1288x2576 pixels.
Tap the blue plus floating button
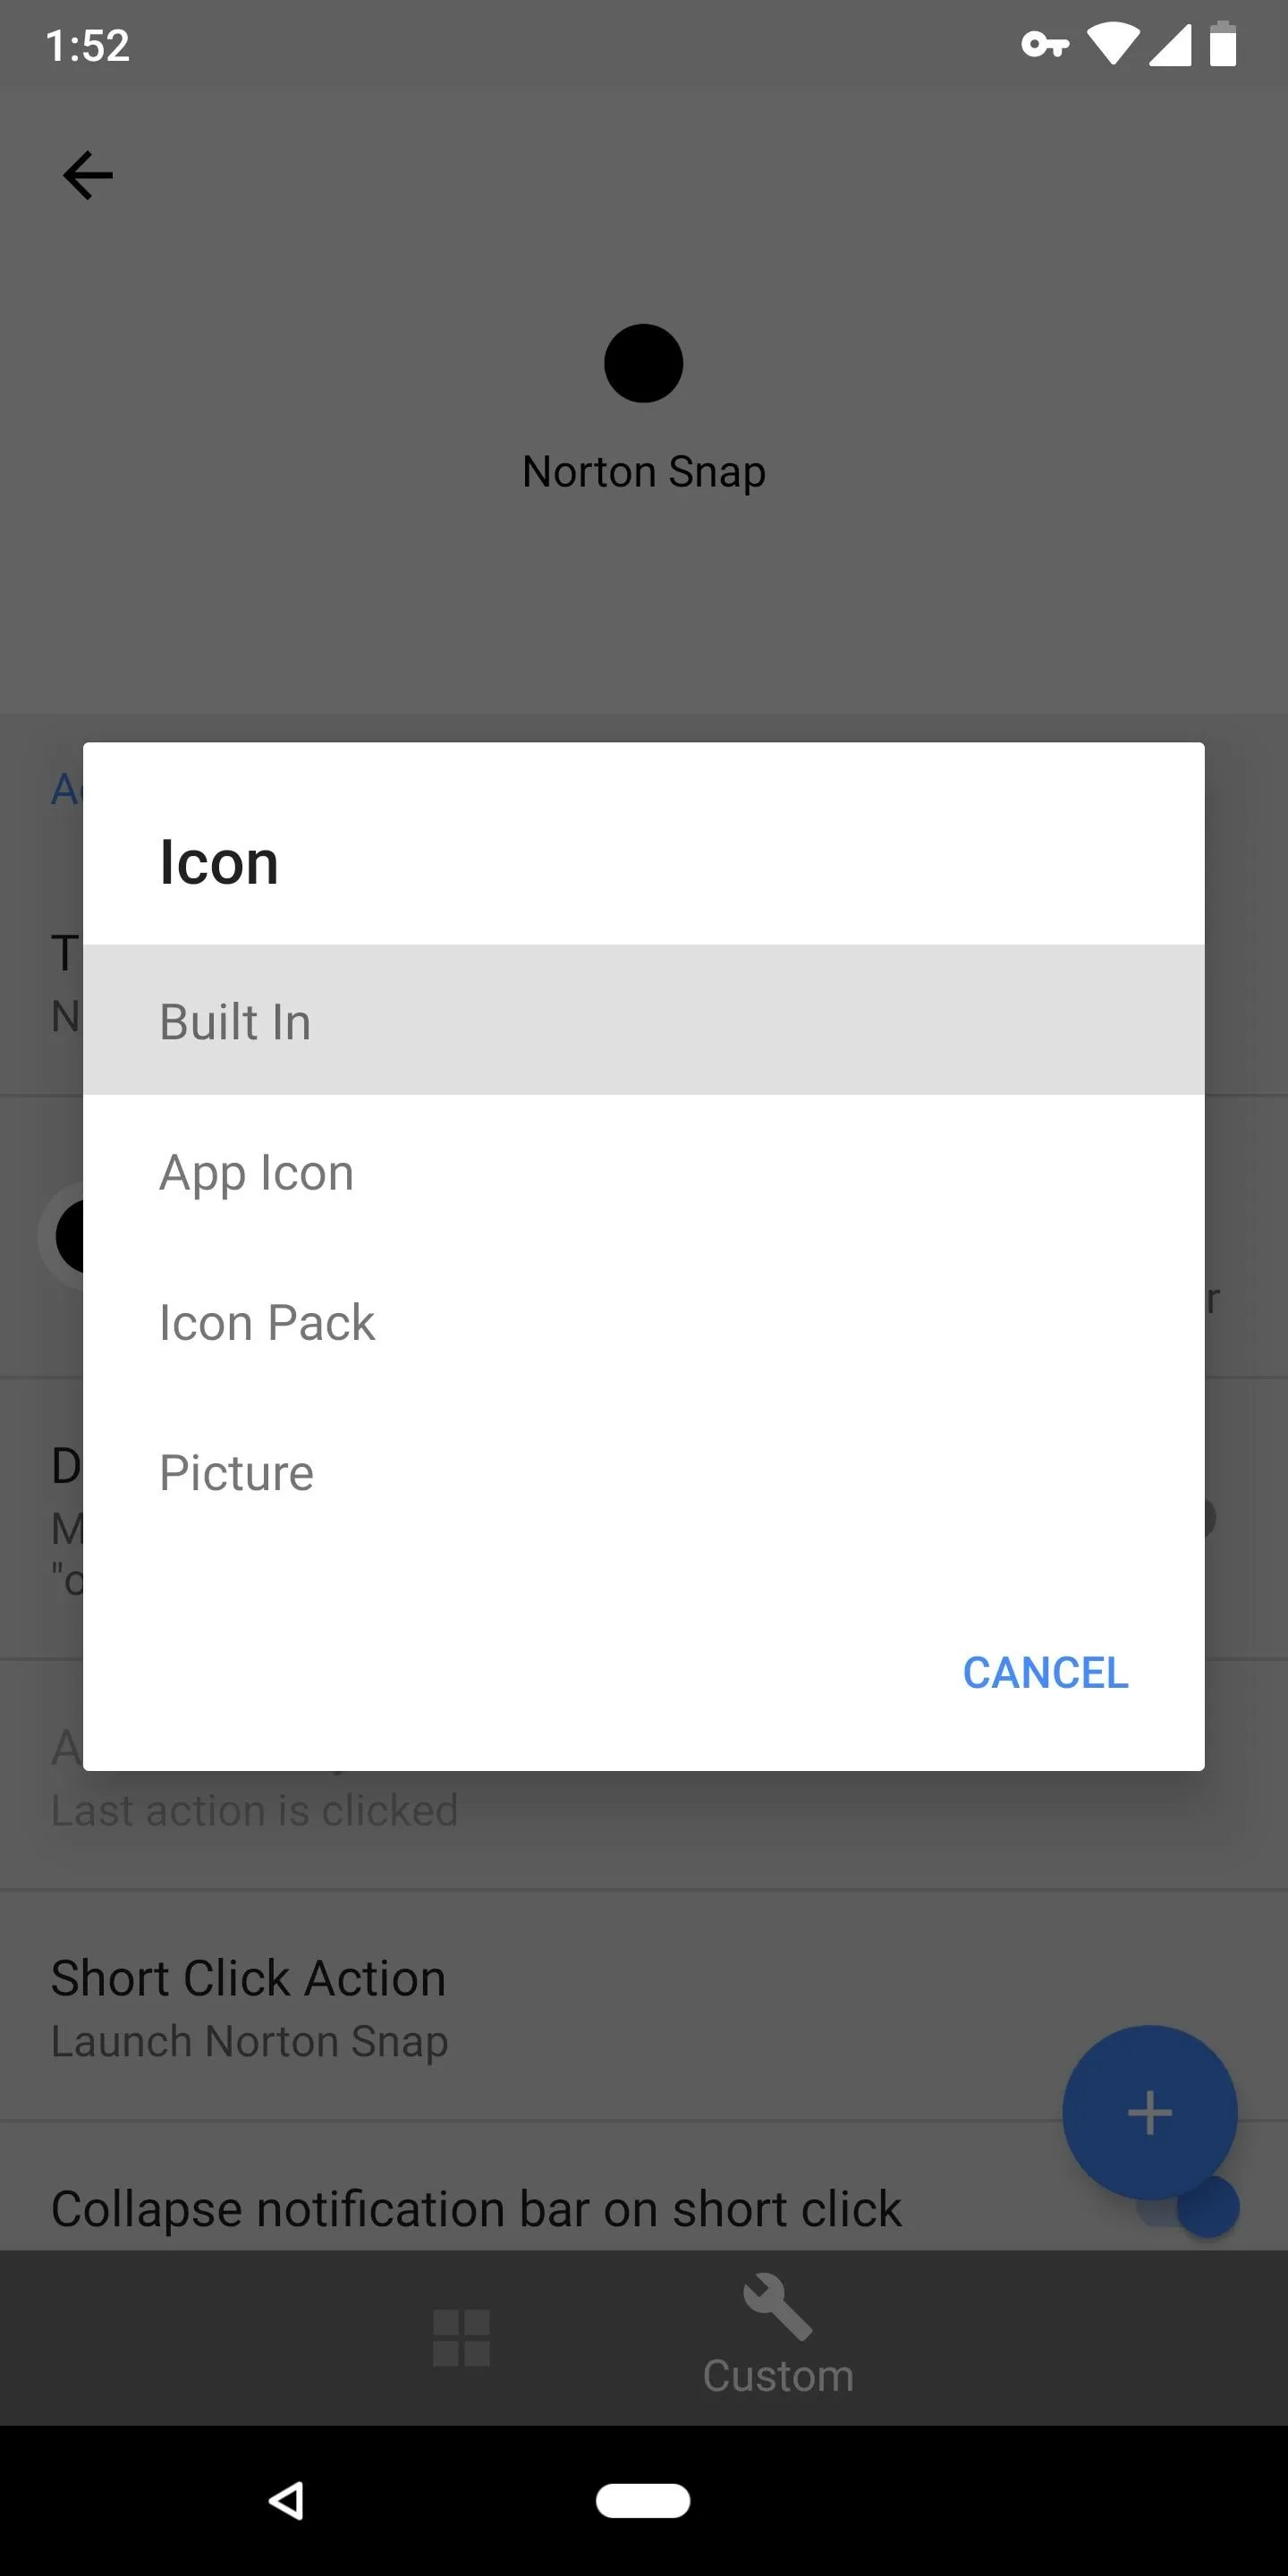[1150, 2112]
